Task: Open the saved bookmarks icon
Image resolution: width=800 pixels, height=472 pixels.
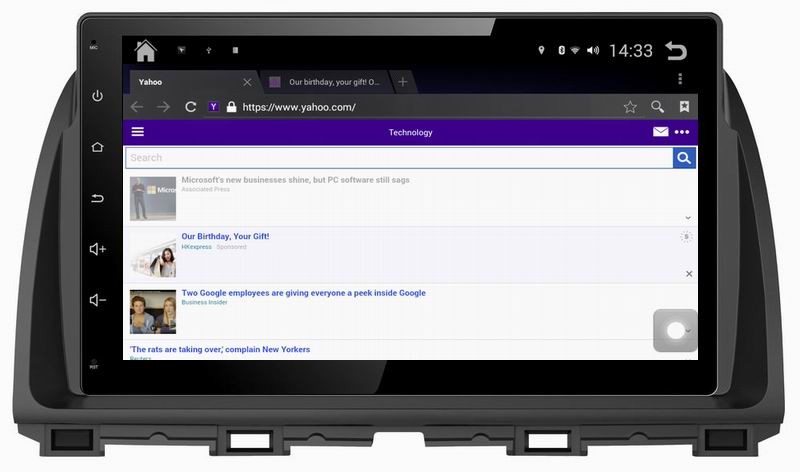Action: click(684, 106)
